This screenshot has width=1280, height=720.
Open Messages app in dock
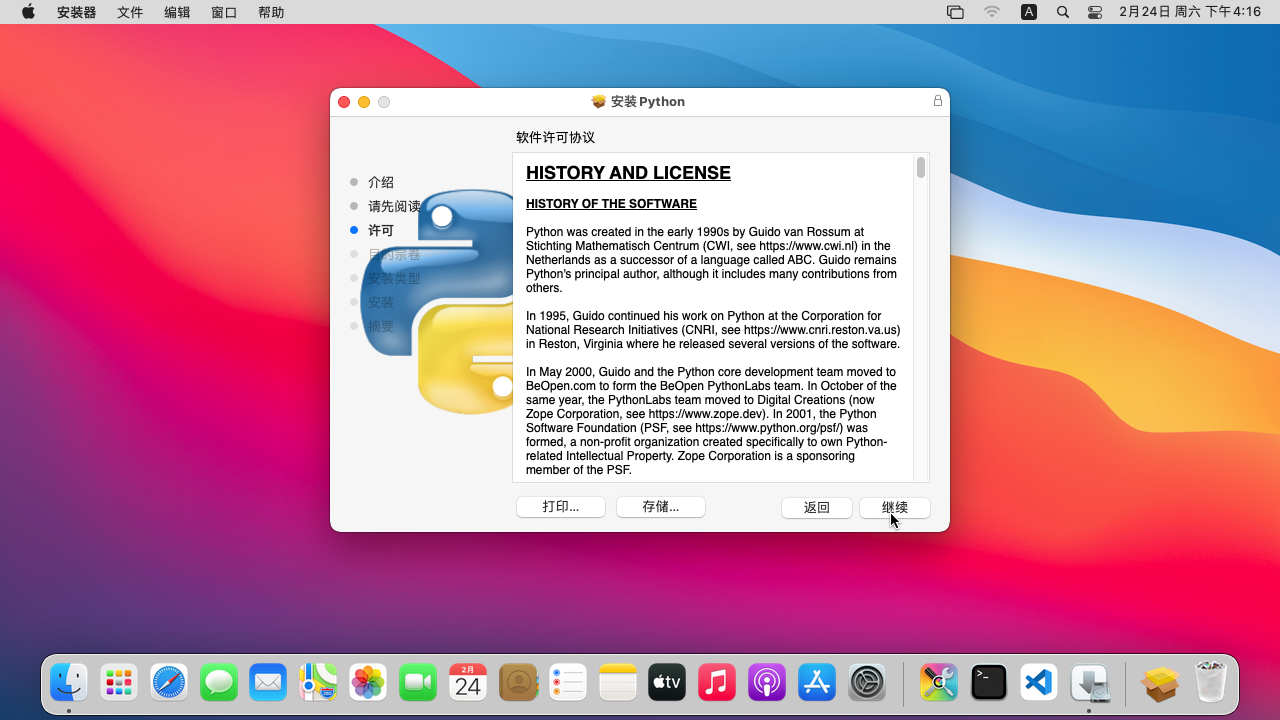coord(219,683)
